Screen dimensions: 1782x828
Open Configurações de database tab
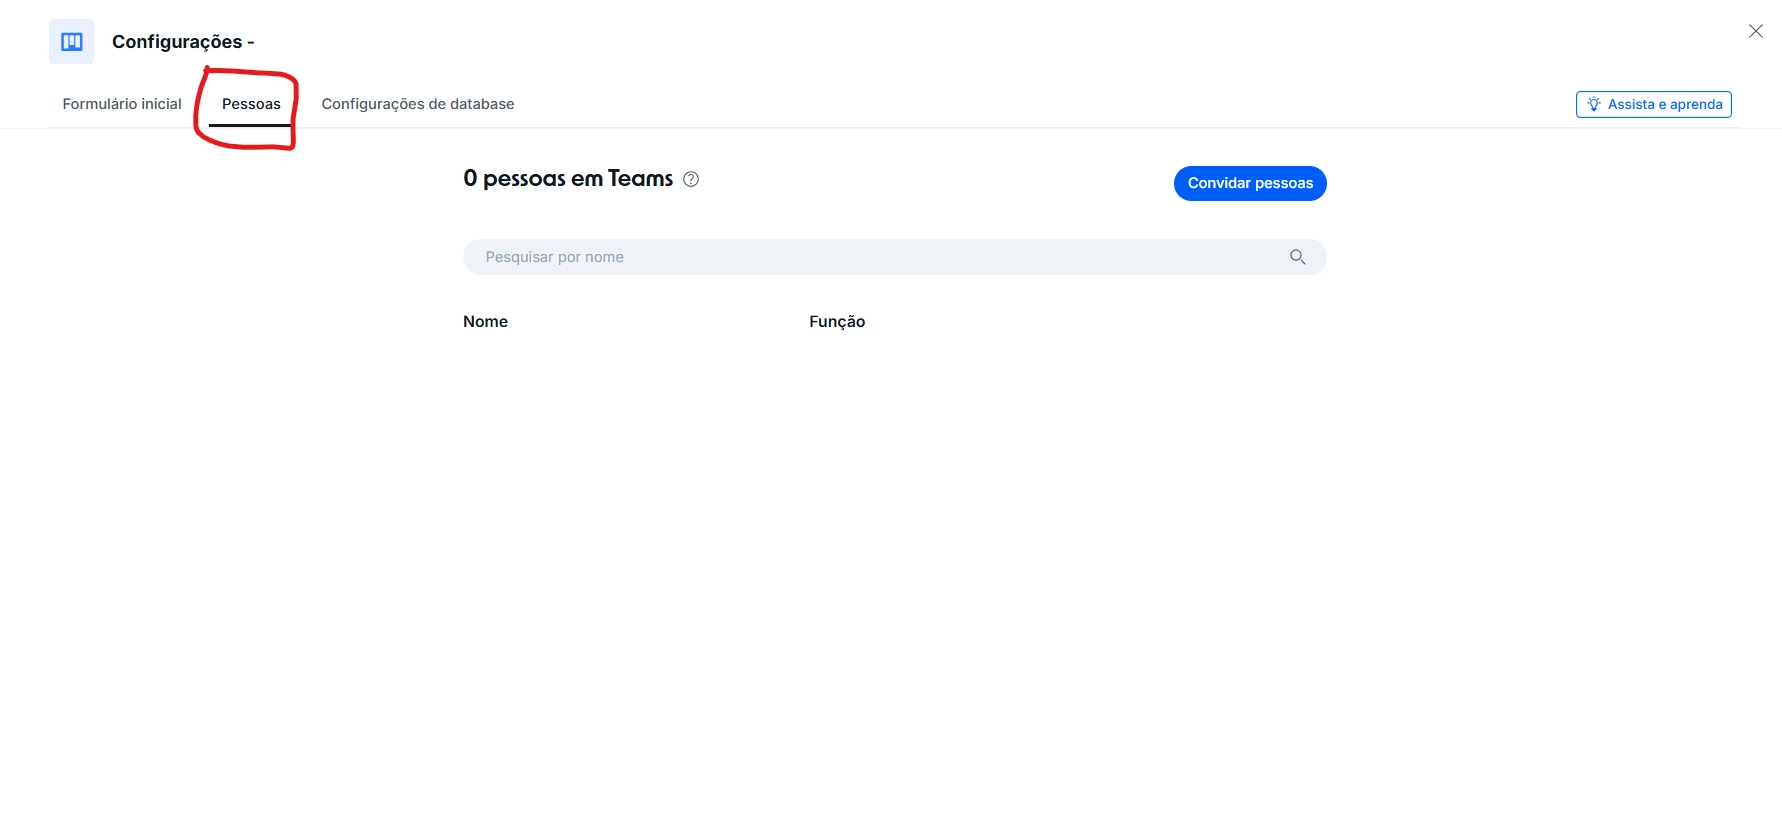pyautogui.click(x=418, y=104)
